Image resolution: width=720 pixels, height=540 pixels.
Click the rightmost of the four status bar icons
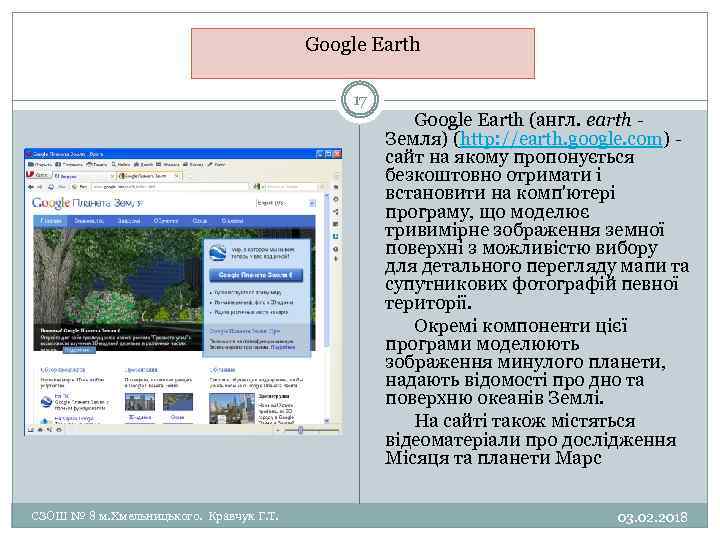[x=59, y=430]
